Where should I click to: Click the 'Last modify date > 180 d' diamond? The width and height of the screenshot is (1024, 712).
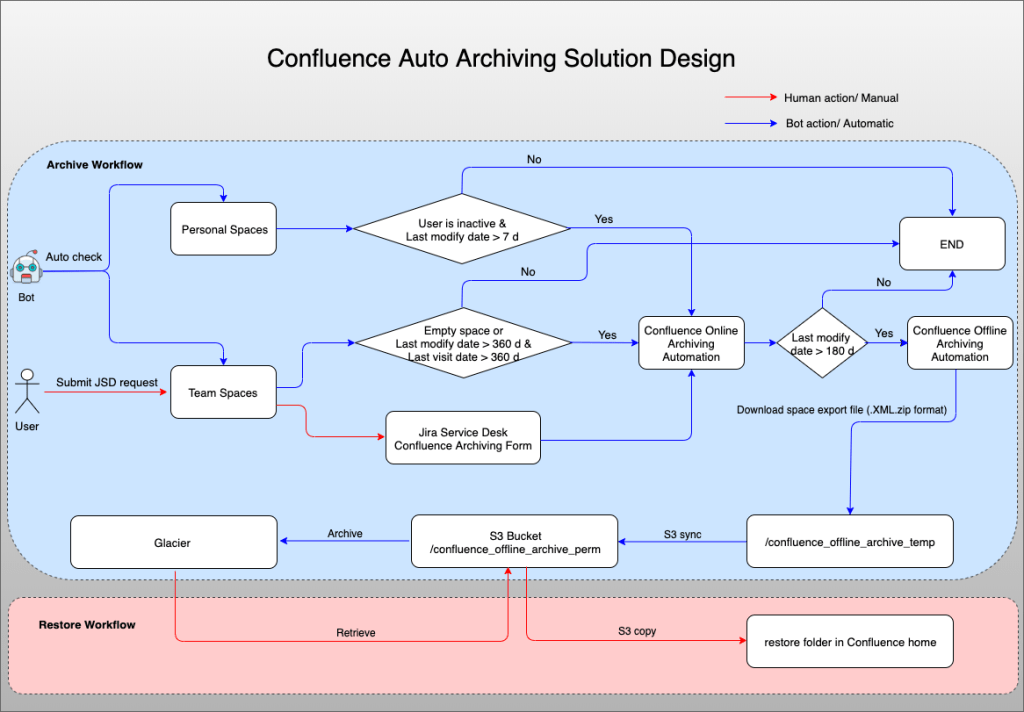821,343
